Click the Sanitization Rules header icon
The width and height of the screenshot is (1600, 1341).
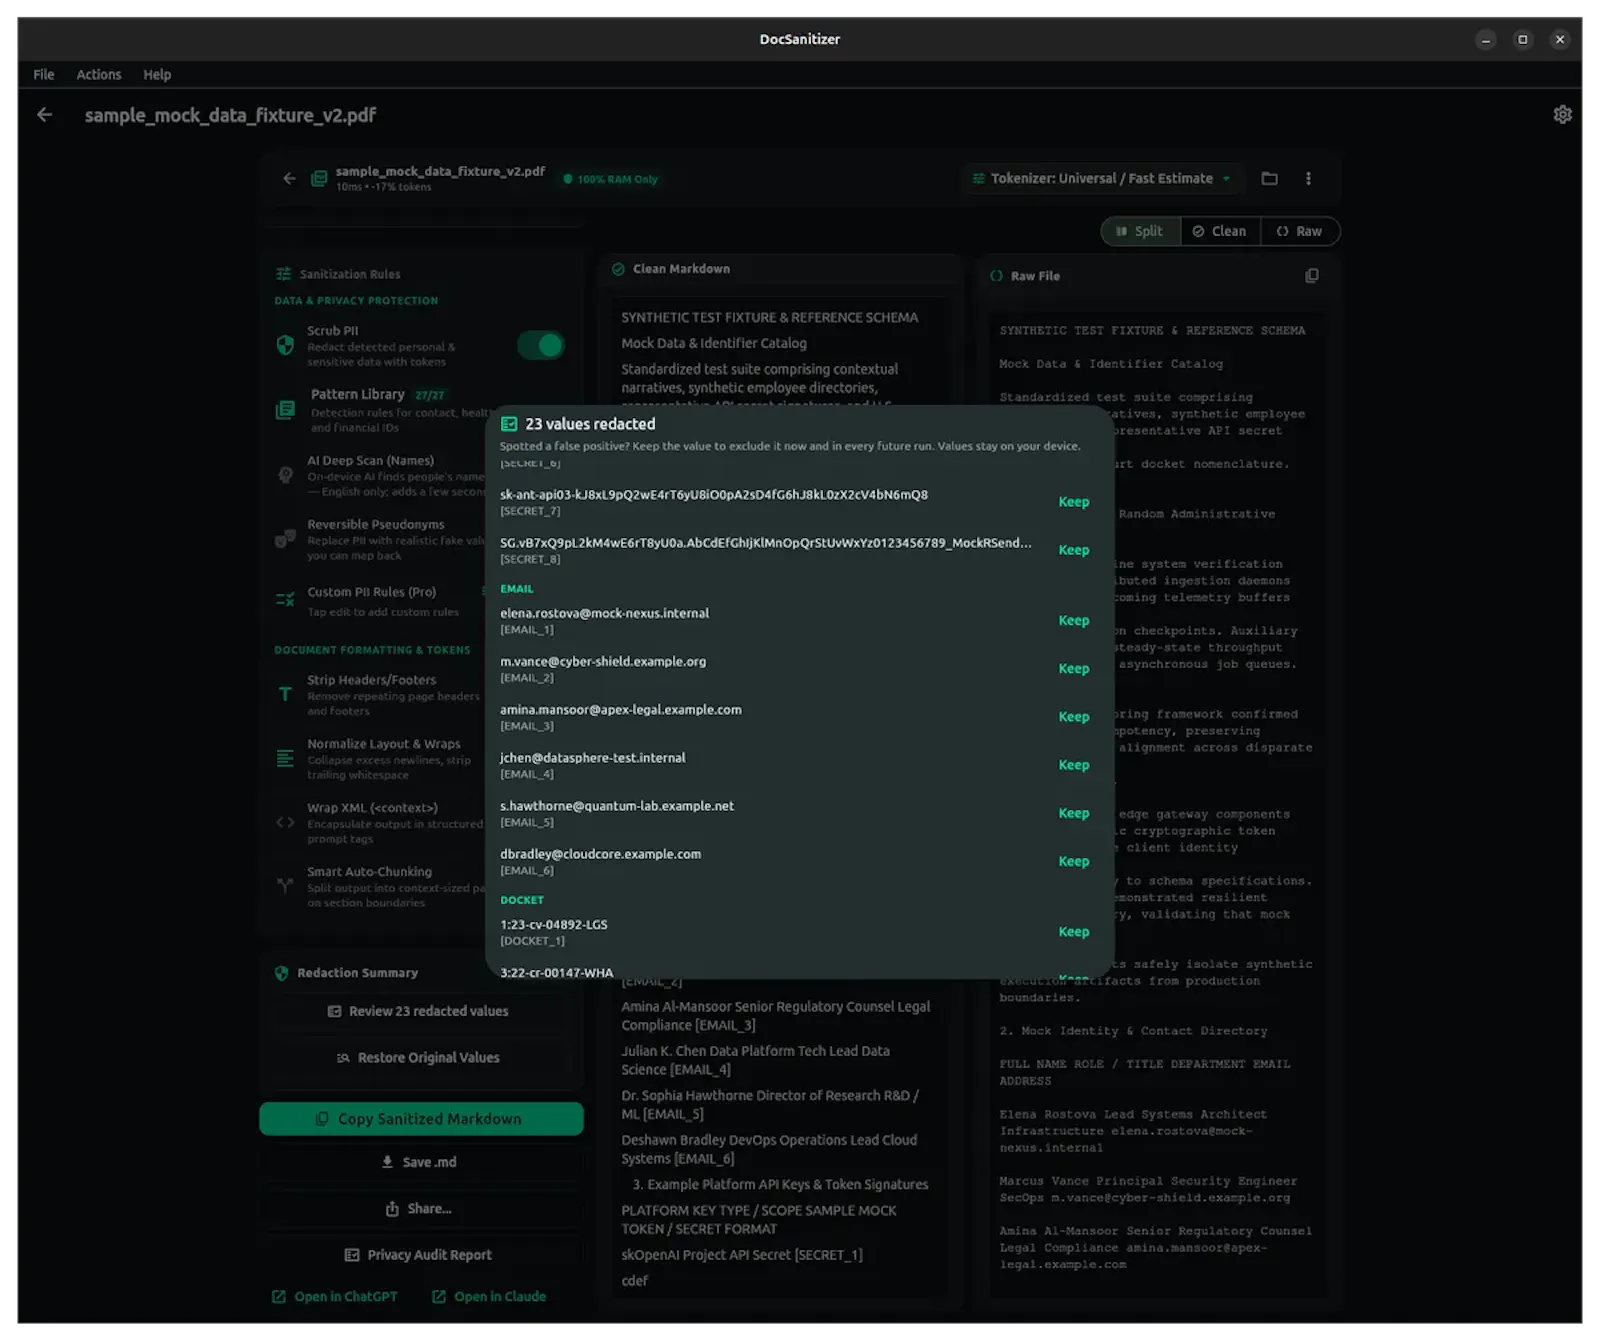283,274
